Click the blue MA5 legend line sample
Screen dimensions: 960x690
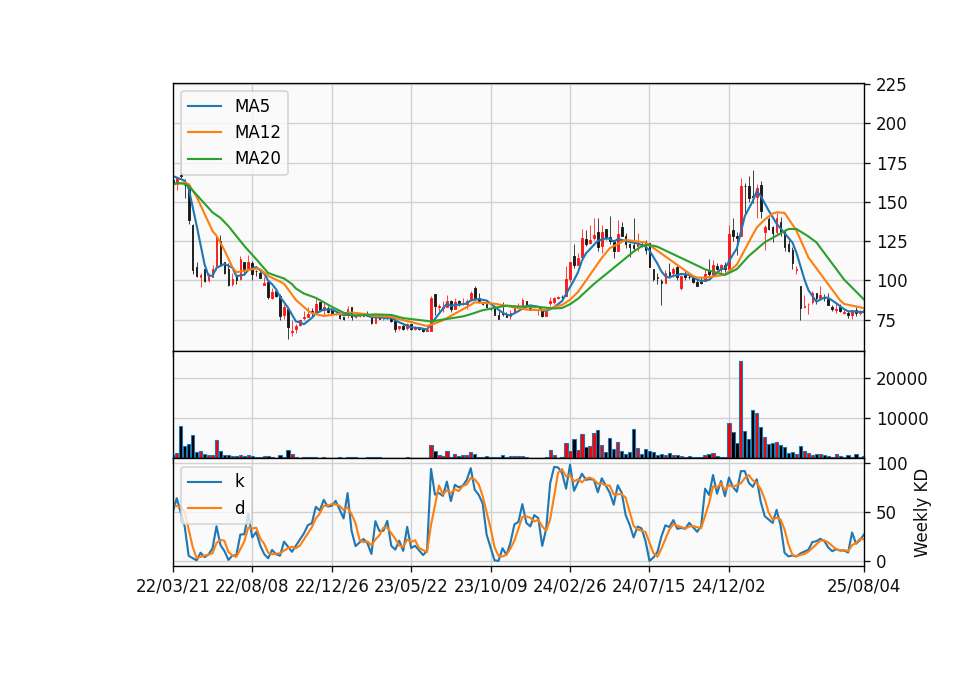click(204, 106)
